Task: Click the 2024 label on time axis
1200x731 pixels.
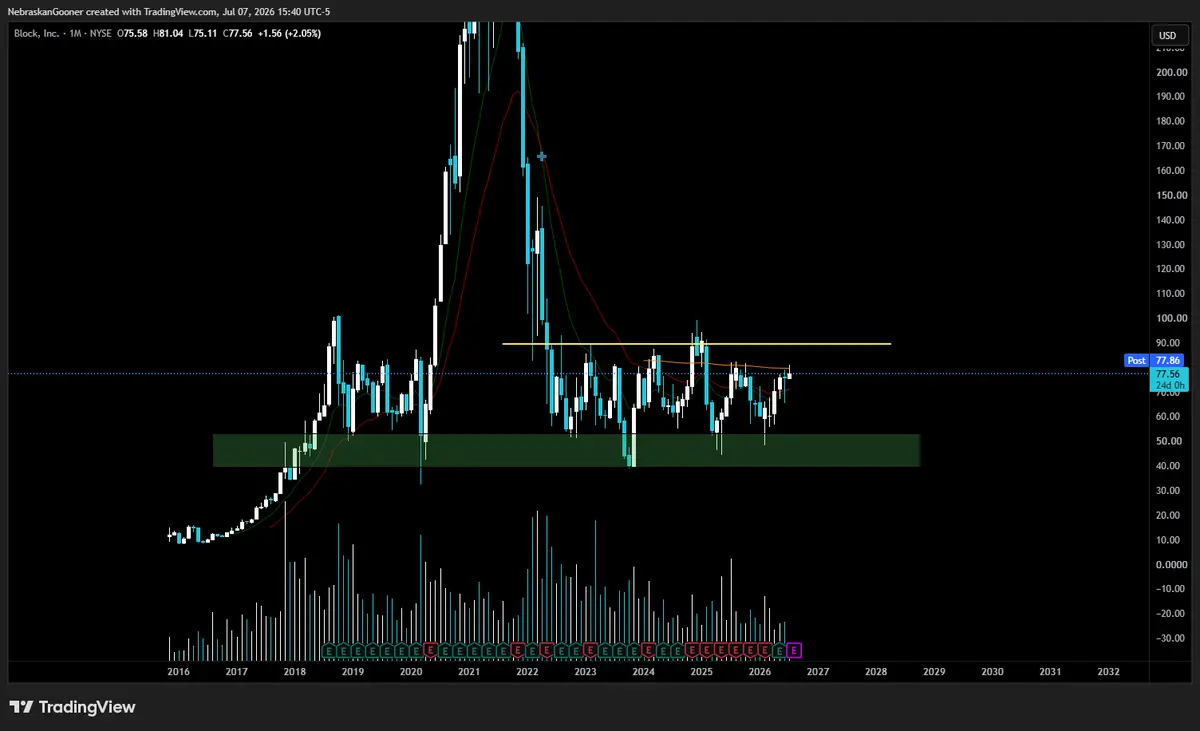Action: point(643,672)
